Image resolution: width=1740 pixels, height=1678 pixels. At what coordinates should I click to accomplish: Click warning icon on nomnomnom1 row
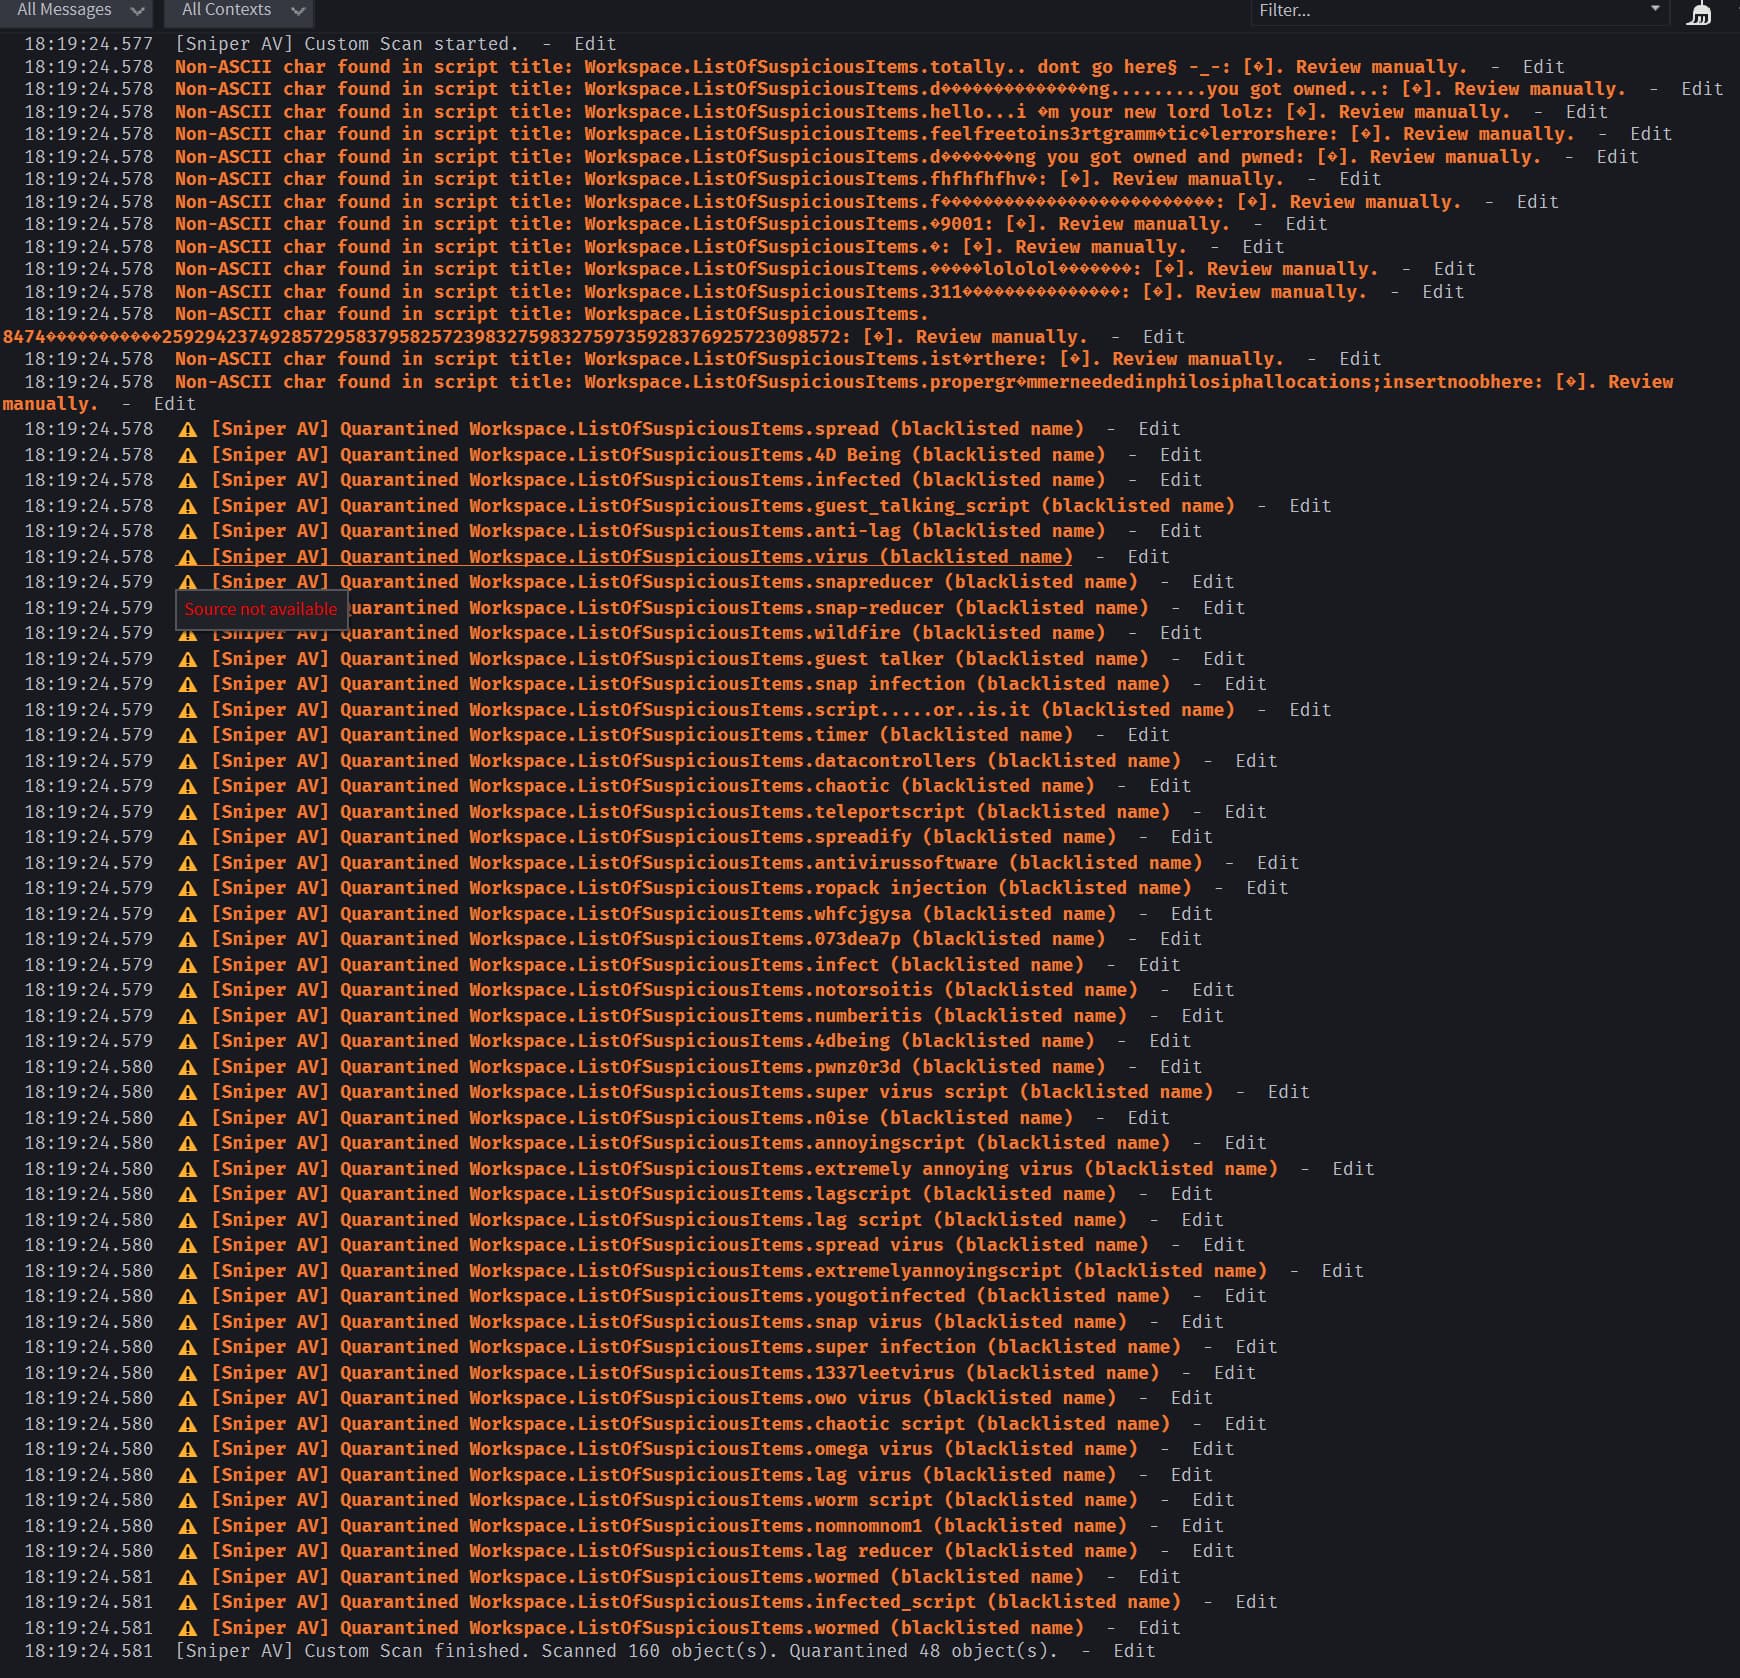188,1527
